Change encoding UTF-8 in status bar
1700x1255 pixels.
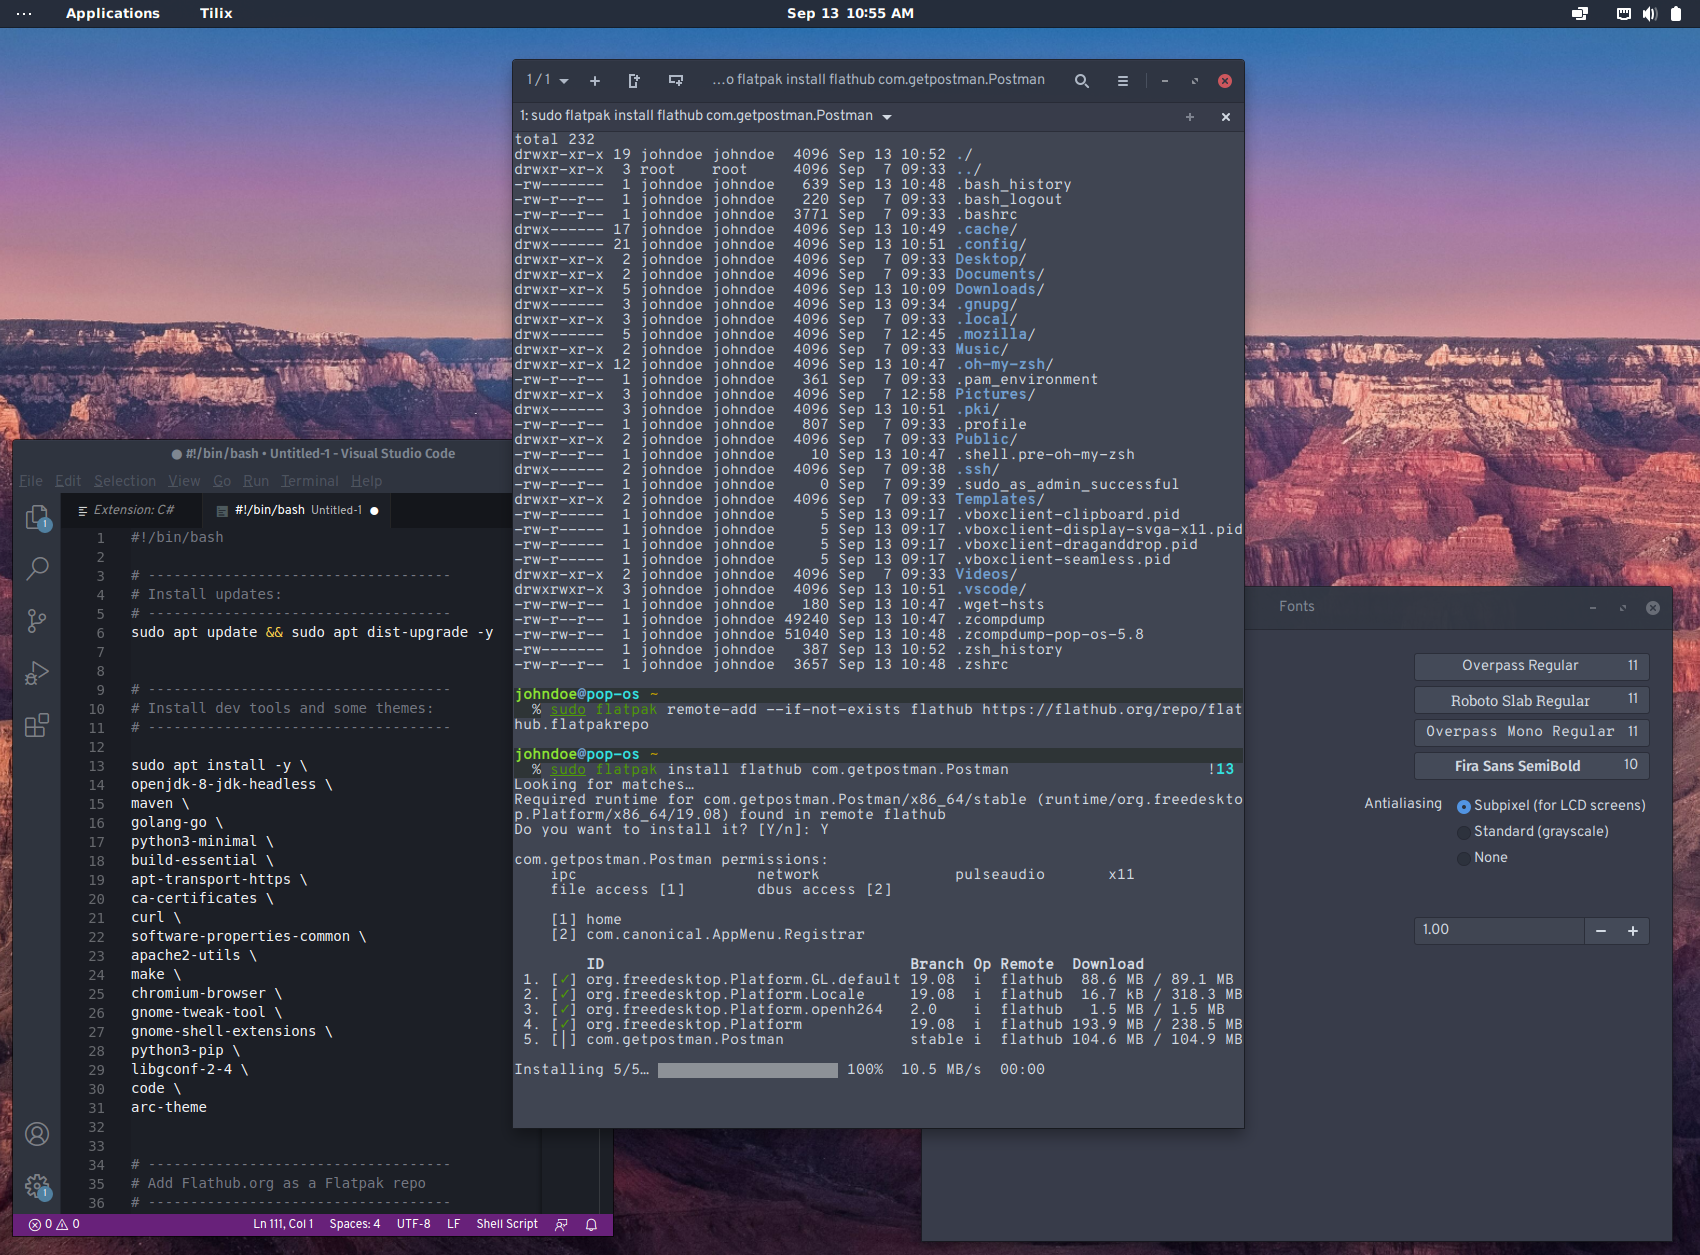point(414,1224)
